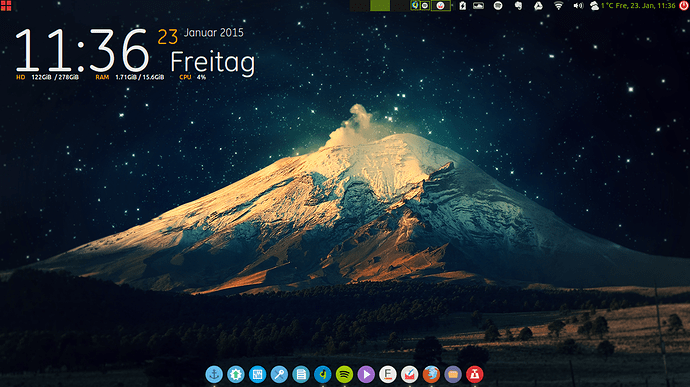Click the blue-yellow music app window button in panel
690x387 pixels.
coord(415,6)
